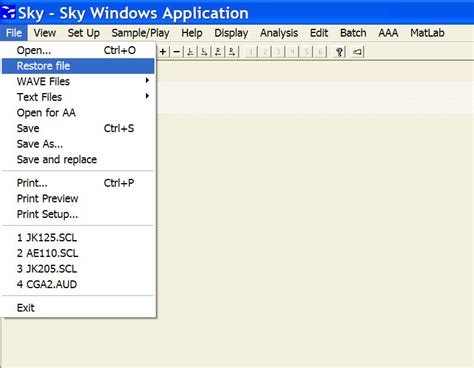Click the question-mark help icon
474x368 pixels.
point(339,52)
